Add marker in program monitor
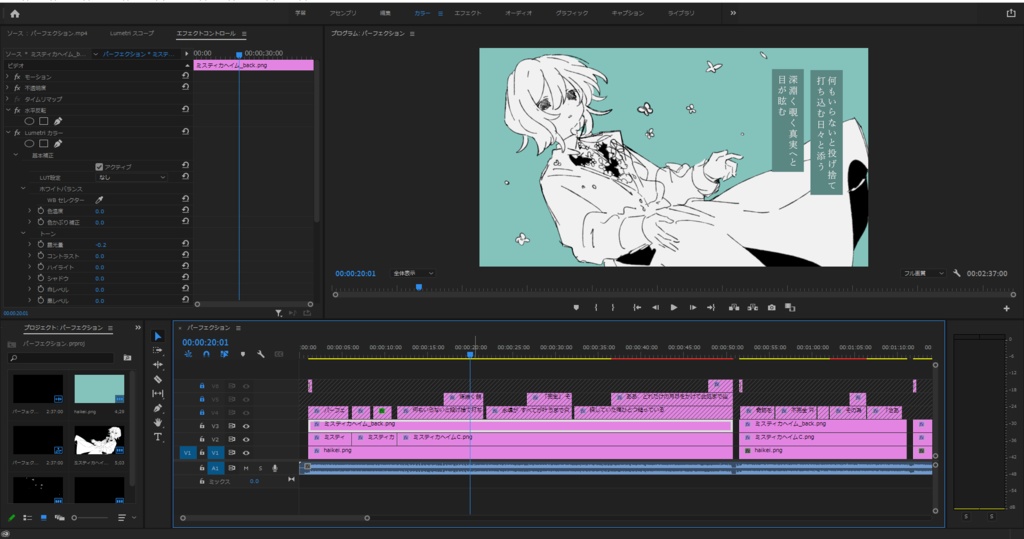Image resolution: width=1024 pixels, height=539 pixels. [x=576, y=307]
